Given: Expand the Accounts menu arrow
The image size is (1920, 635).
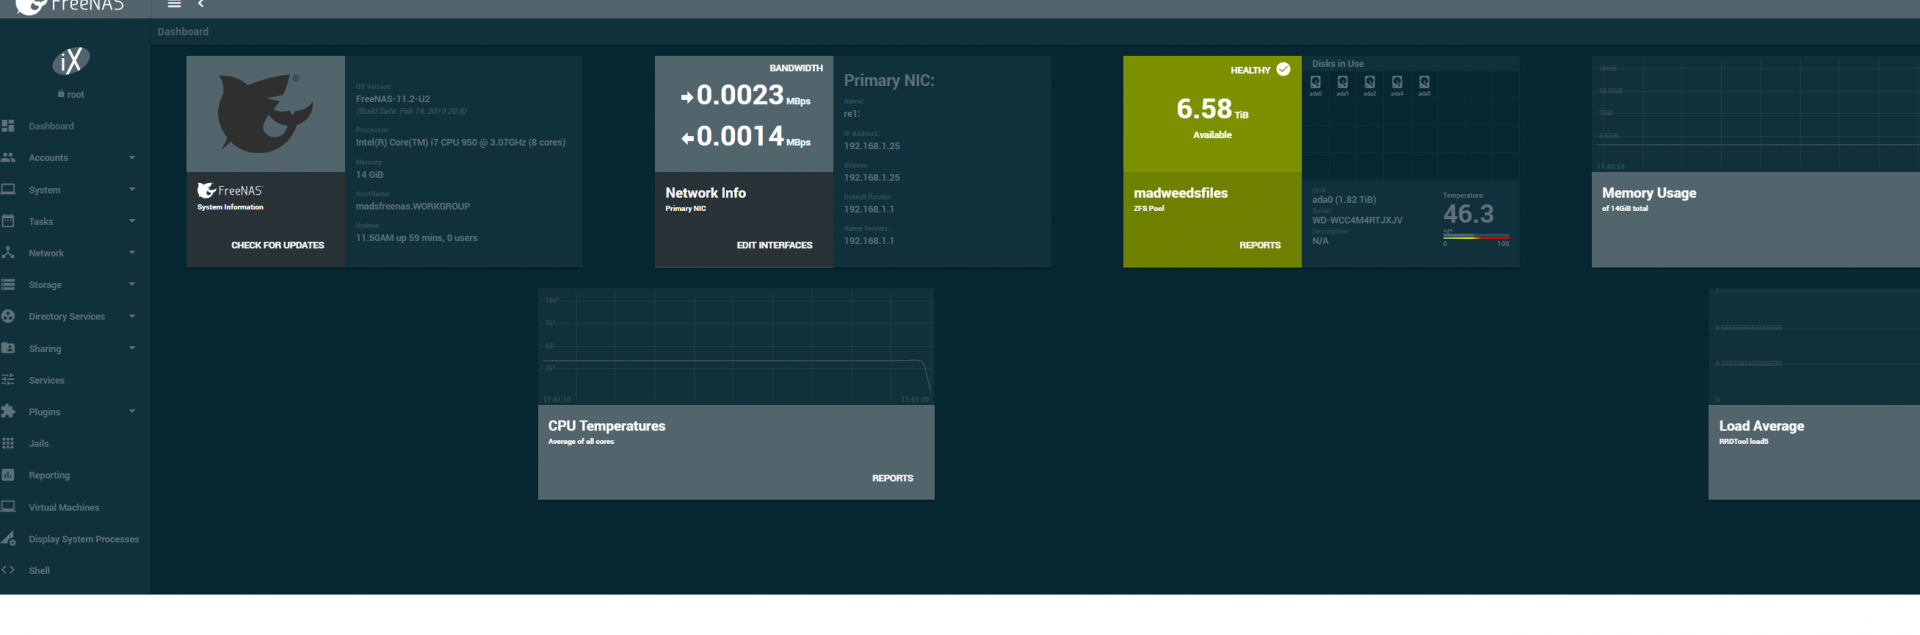Looking at the screenshot, I should [132, 158].
